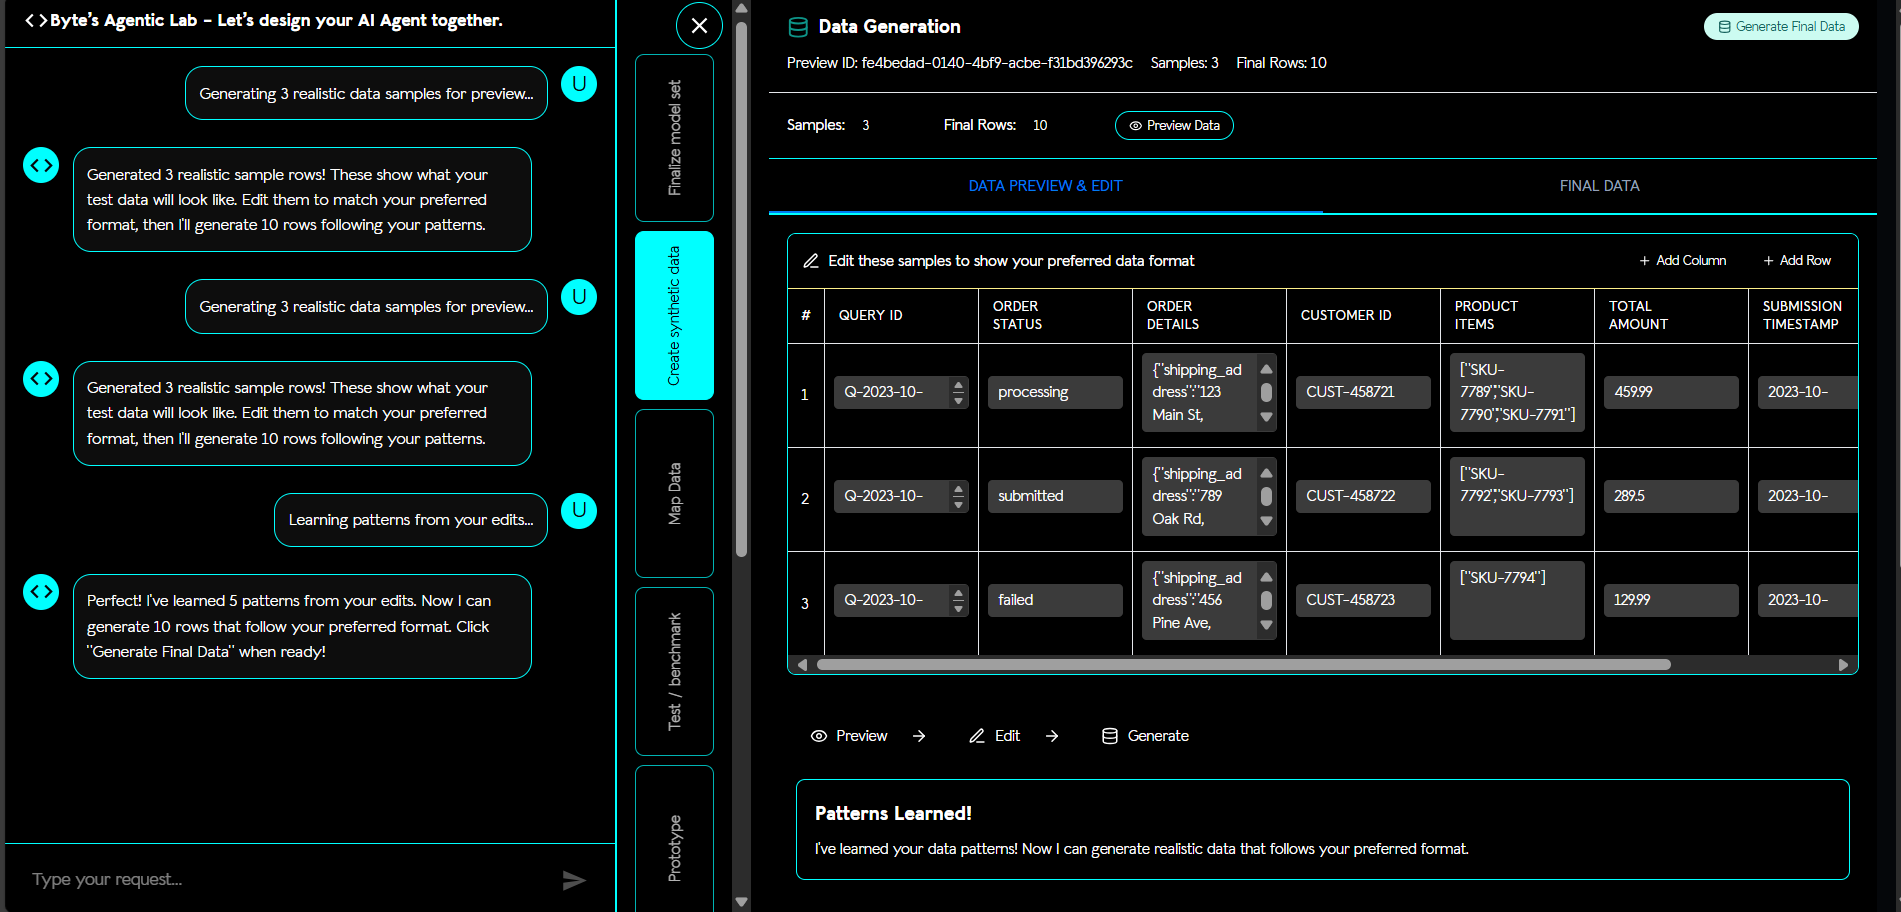Close the side panel with X button
The image size is (1901, 912).
coord(699,26)
